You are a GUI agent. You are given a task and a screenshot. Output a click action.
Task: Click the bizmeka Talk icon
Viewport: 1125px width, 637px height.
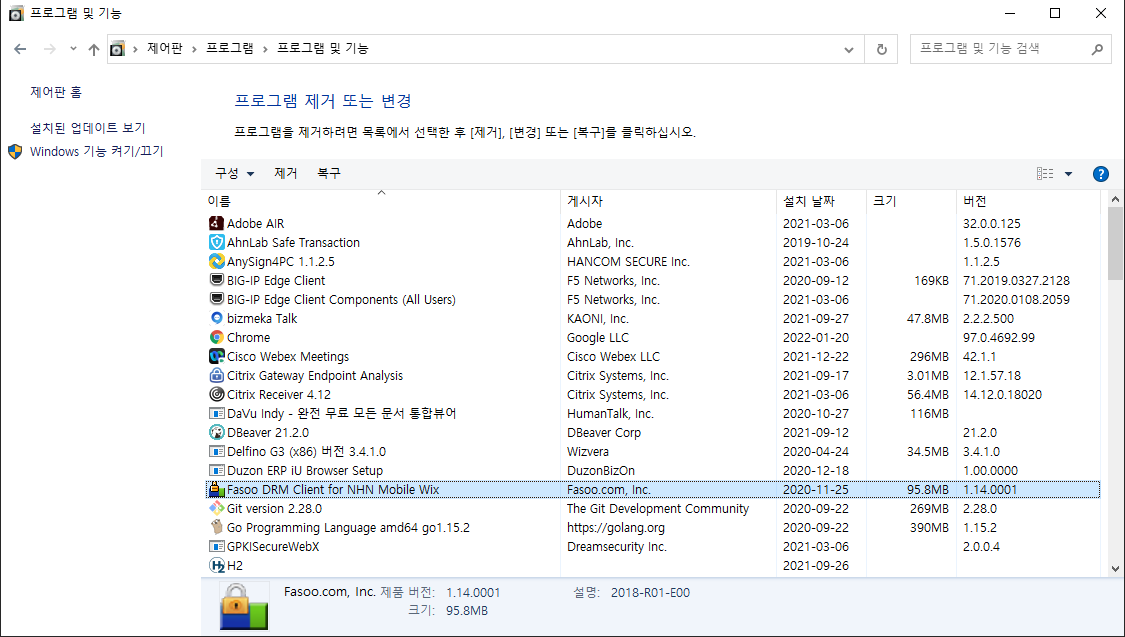pos(217,318)
